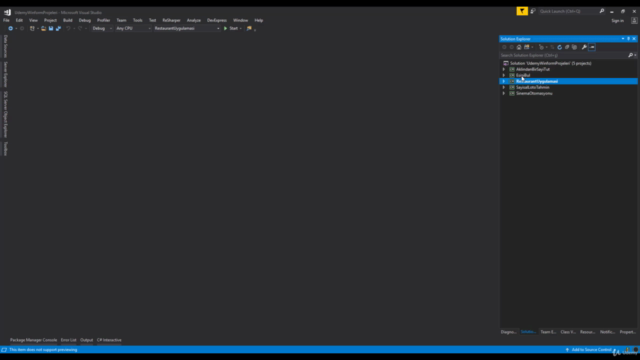Switch to the Diagnostic Tools panel tab
The image size is (640, 360).
pos(509,332)
